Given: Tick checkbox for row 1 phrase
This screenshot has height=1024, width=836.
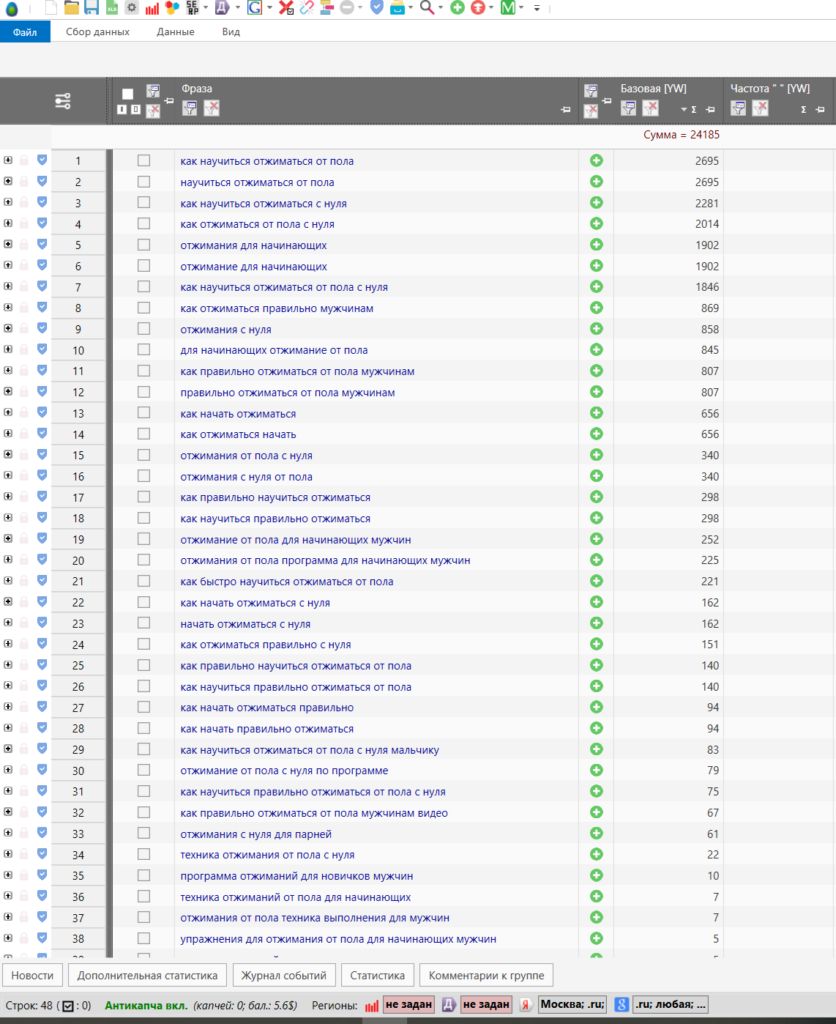Looking at the screenshot, I should 144,161.
